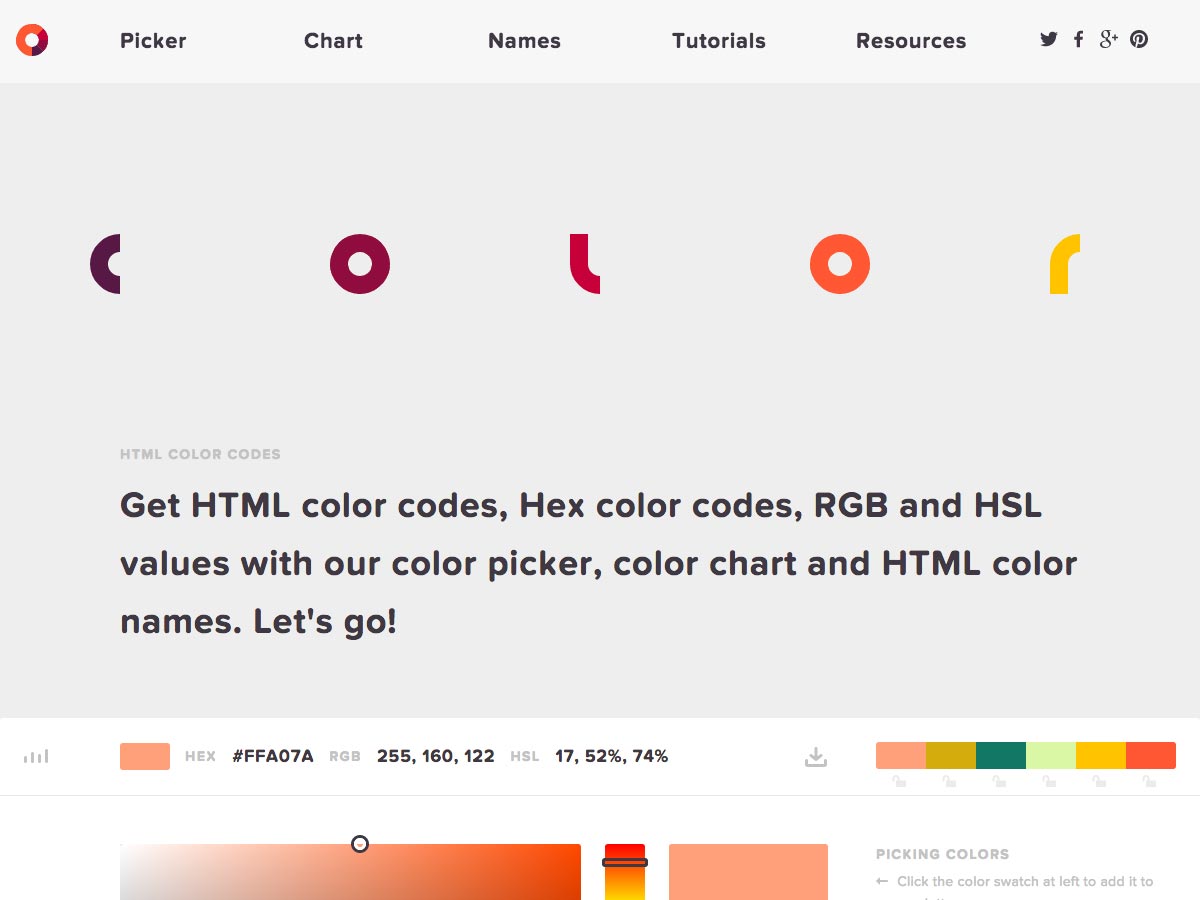Image resolution: width=1200 pixels, height=900 pixels.
Task: Toggle the lock under the dark green palette swatch
Action: click(1000, 781)
